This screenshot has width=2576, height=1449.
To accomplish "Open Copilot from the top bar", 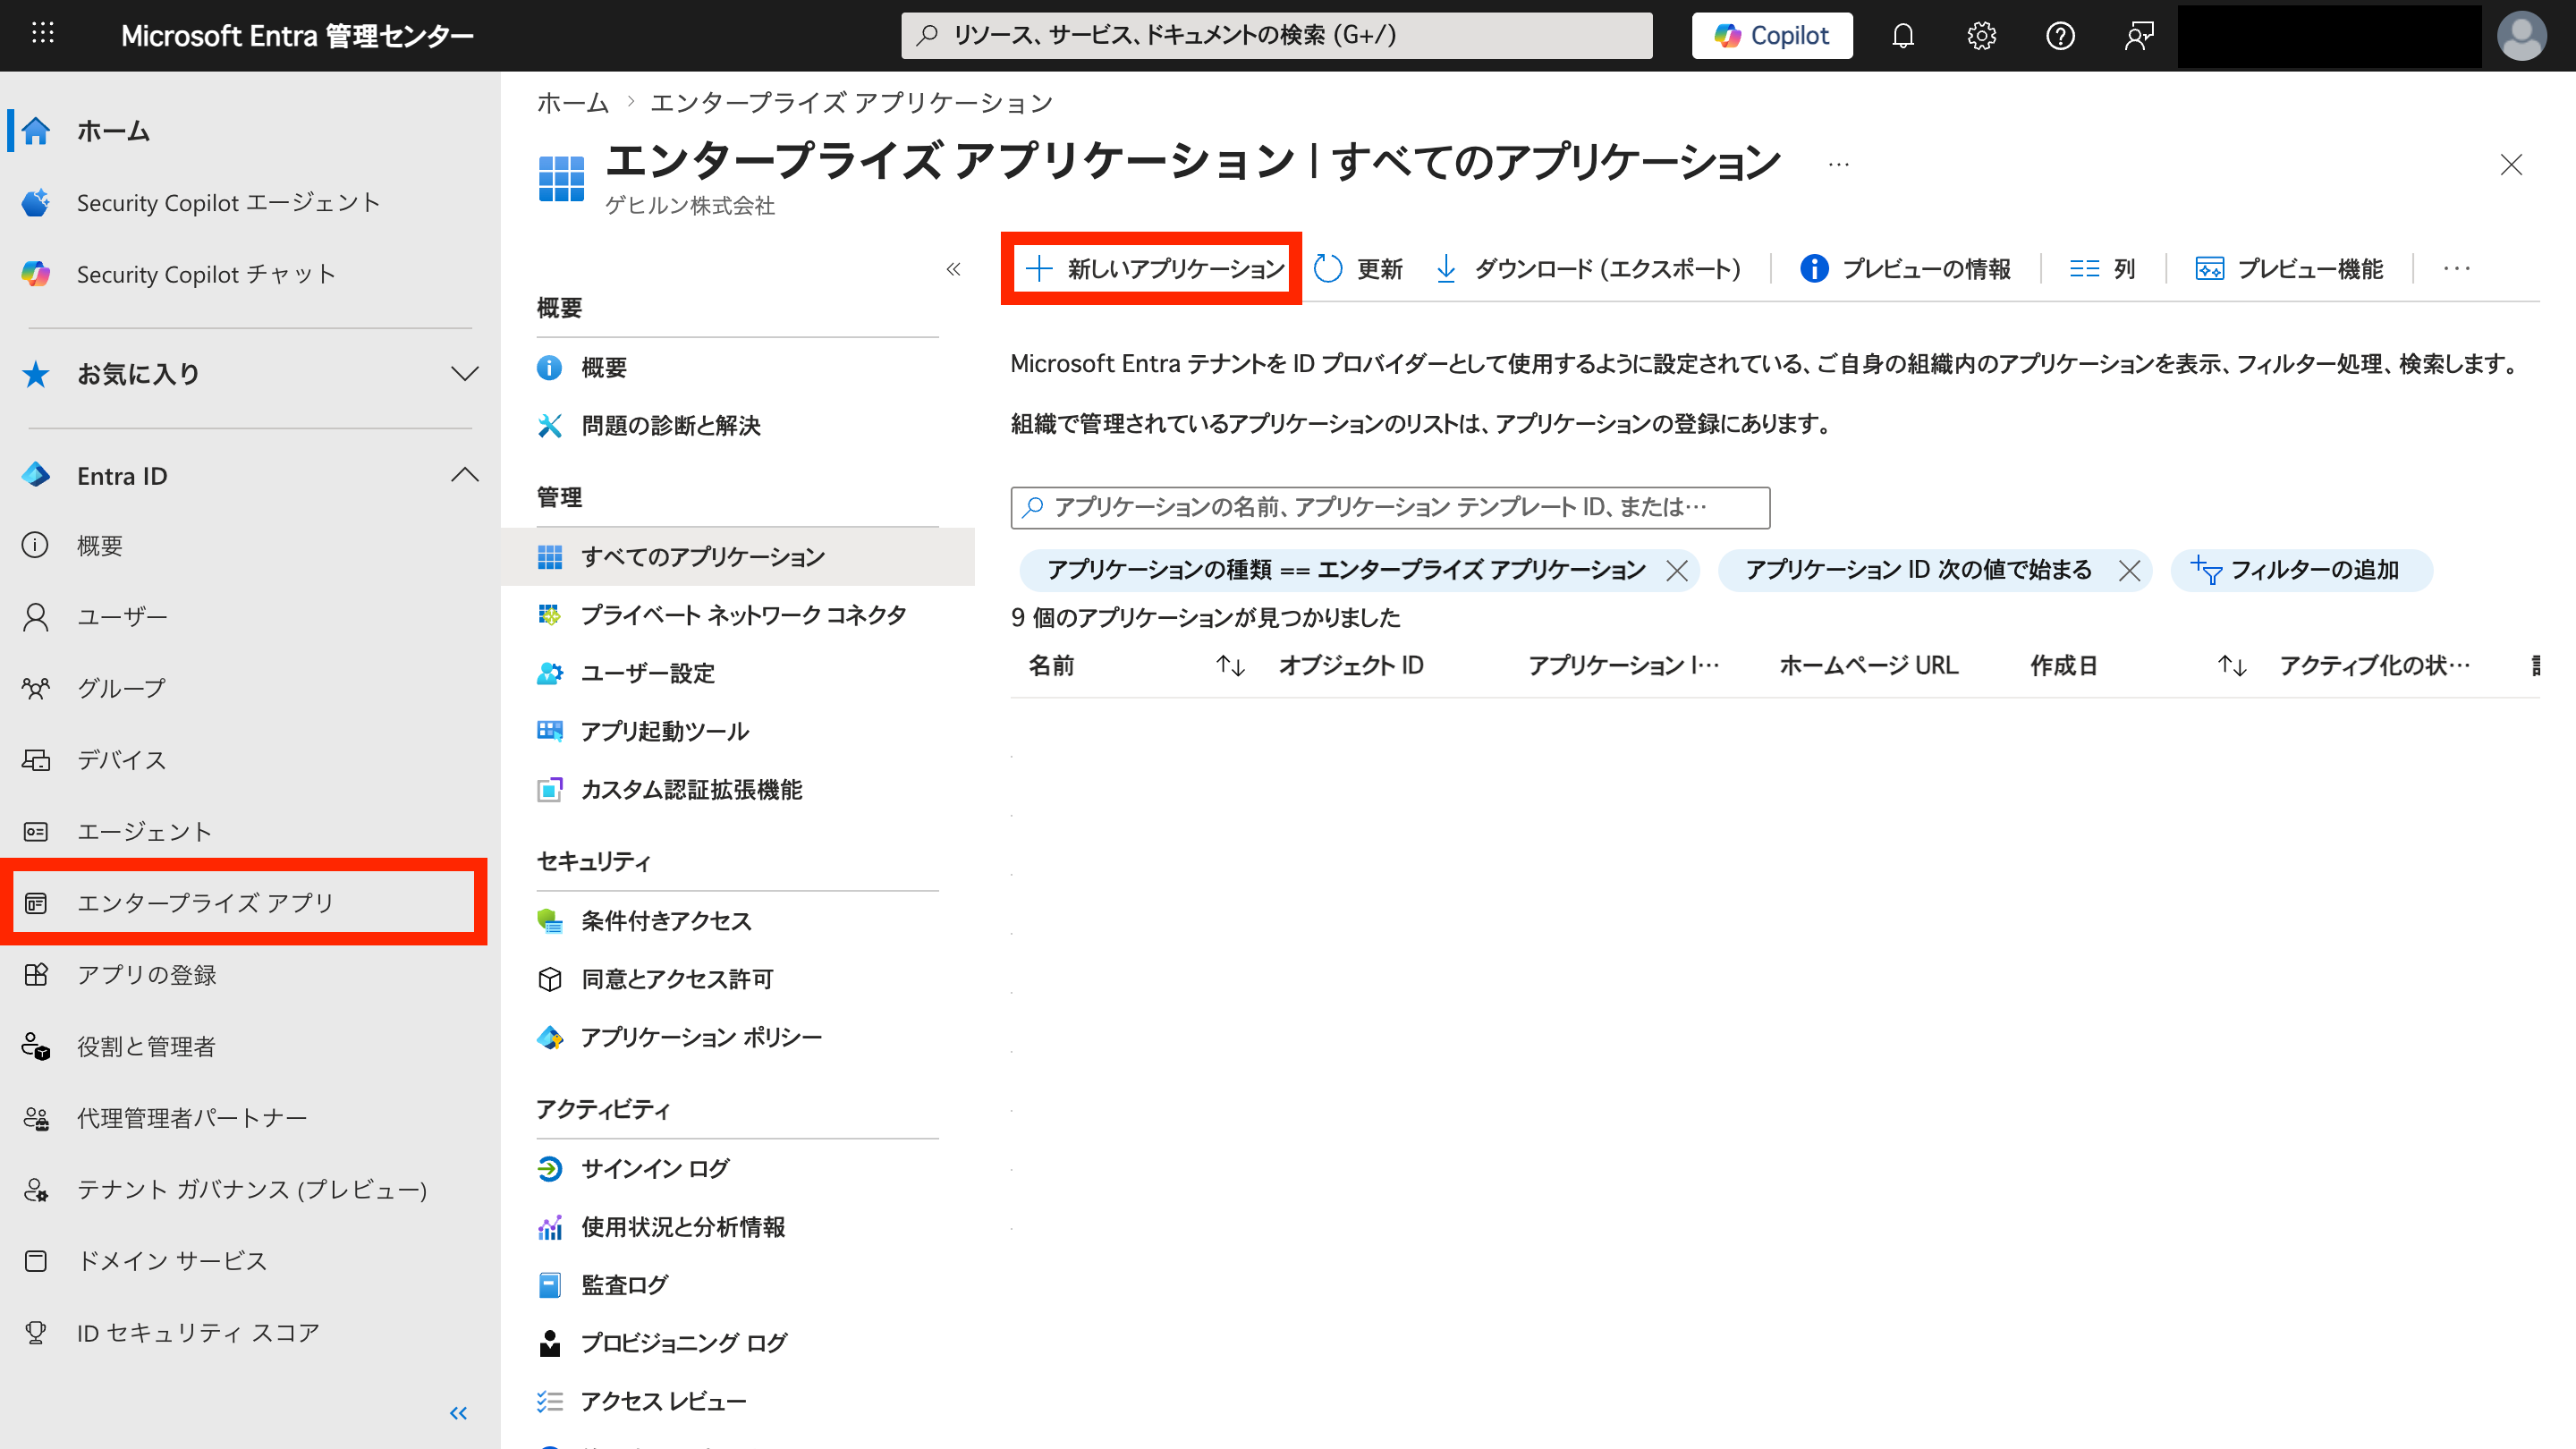I will [x=1771, y=36].
